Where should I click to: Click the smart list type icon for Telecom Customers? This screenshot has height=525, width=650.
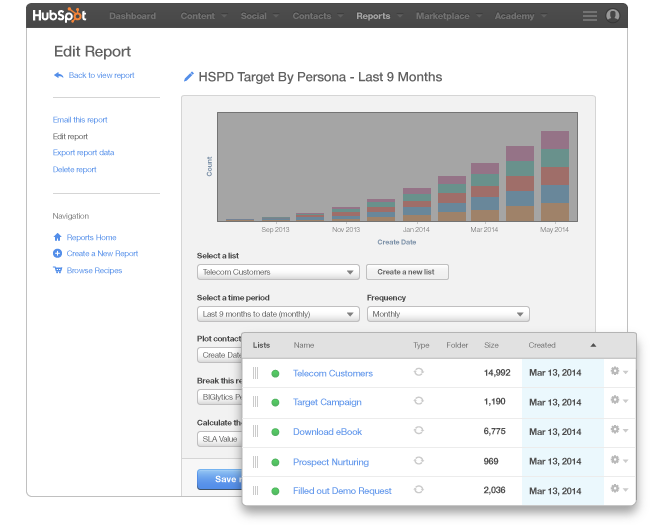pyautogui.click(x=419, y=372)
